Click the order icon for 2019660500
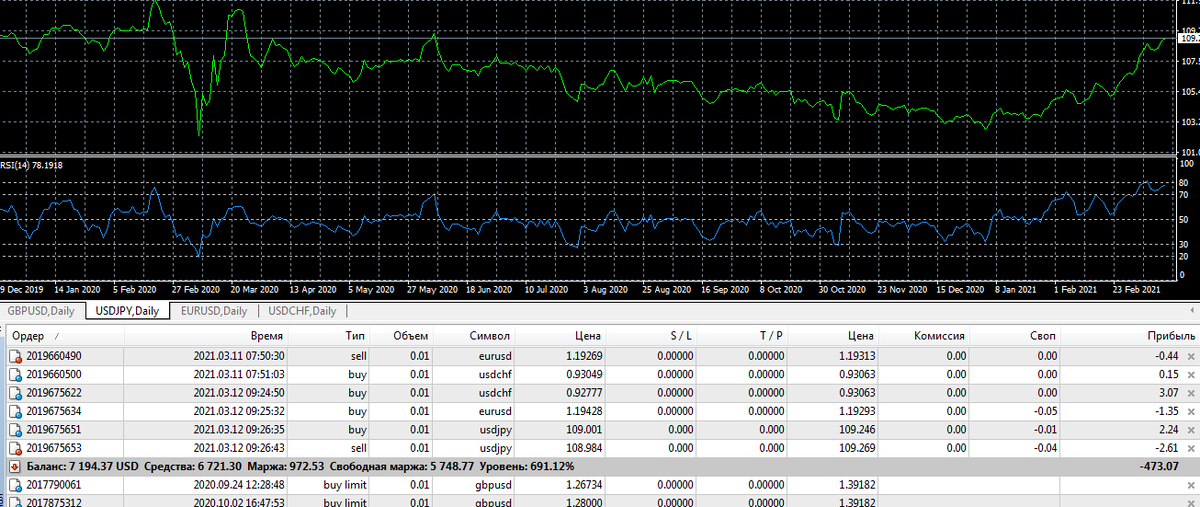This screenshot has width=1200, height=507. (15, 374)
